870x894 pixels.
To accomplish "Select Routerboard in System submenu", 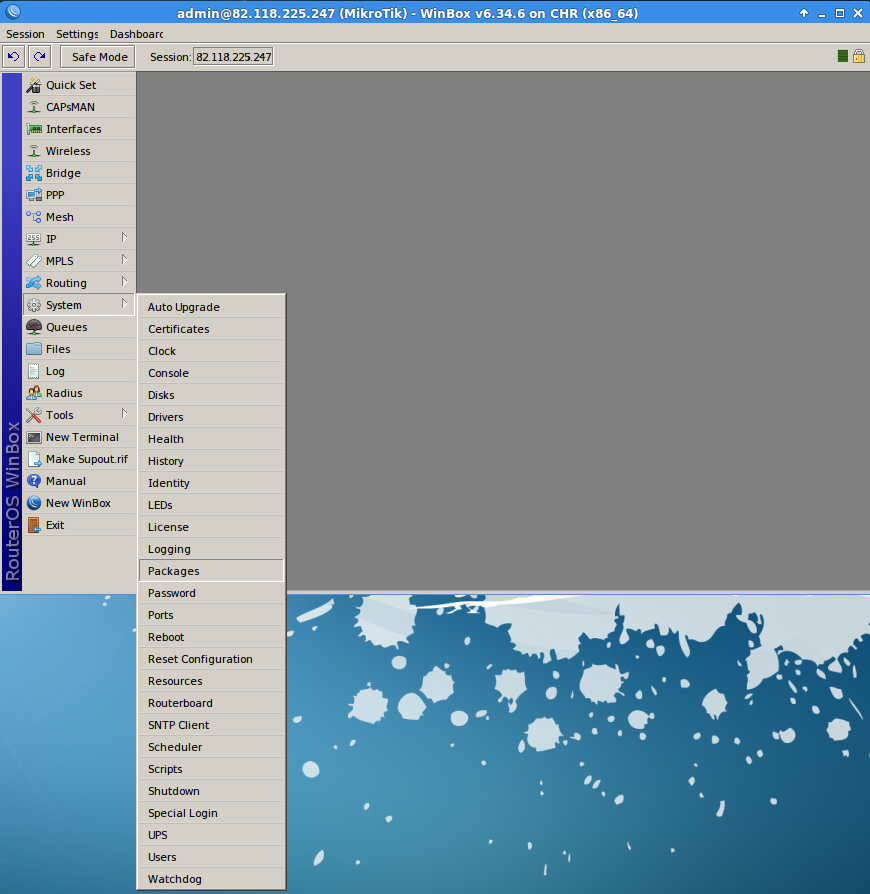I will click(211, 703).
